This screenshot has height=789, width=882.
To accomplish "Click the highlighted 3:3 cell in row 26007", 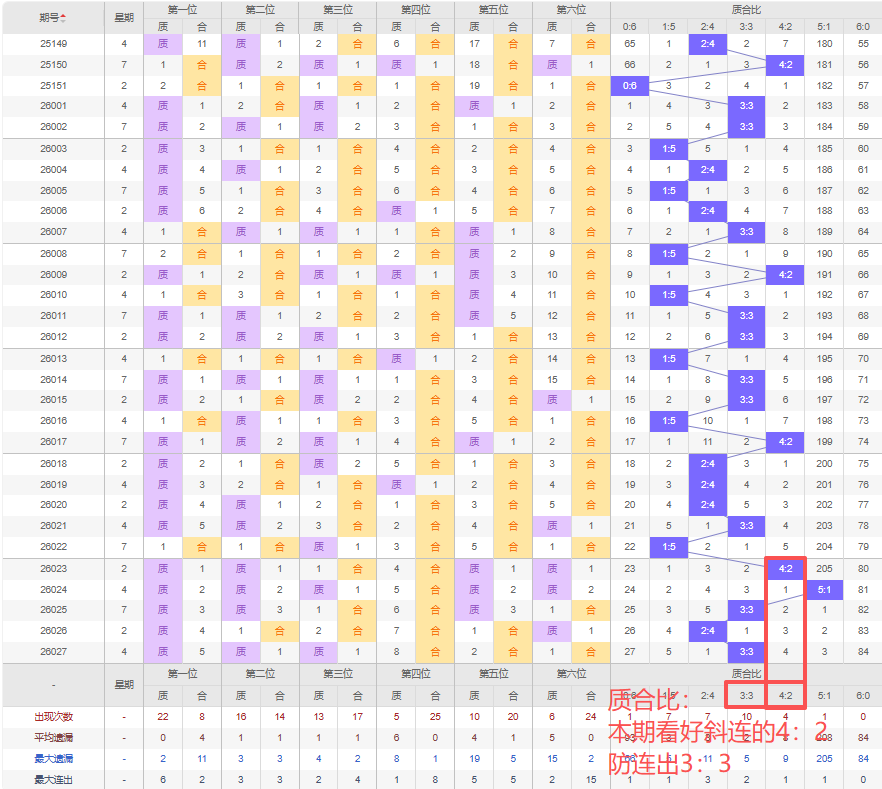I will tap(746, 232).
